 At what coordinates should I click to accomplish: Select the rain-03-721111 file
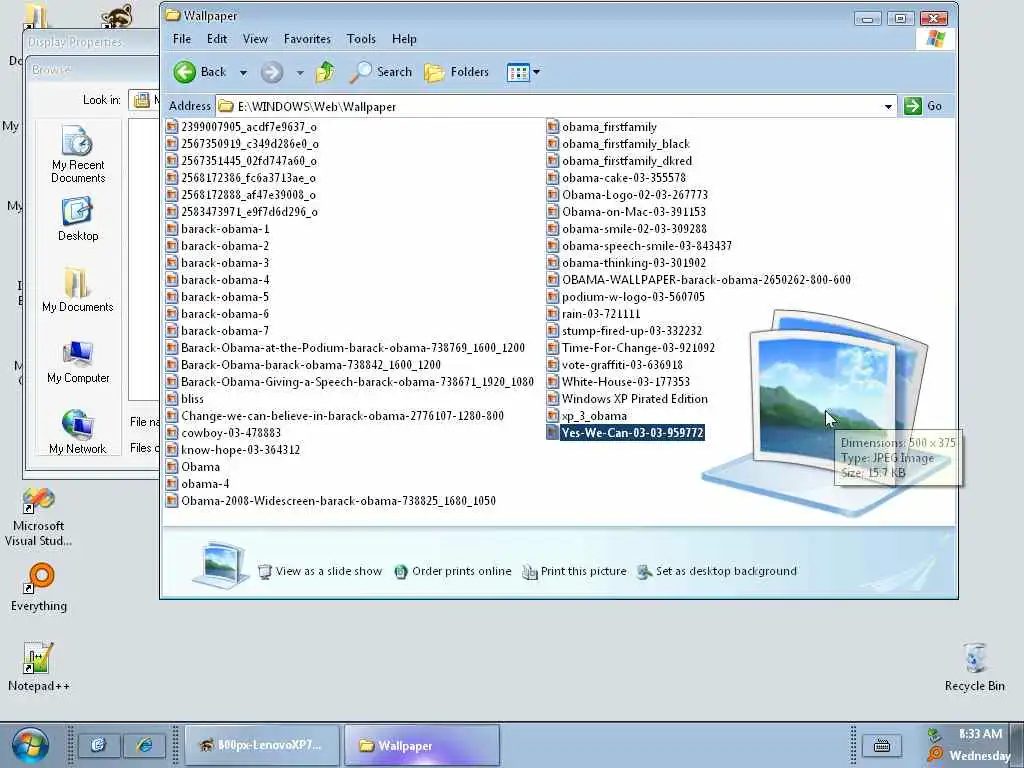click(x=594, y=313)
